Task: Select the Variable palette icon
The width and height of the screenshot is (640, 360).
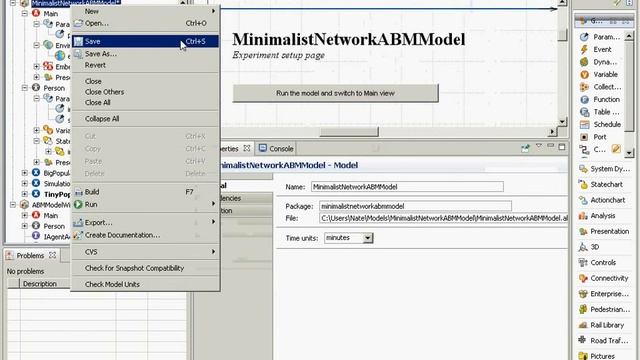Action: pos(584,74)
